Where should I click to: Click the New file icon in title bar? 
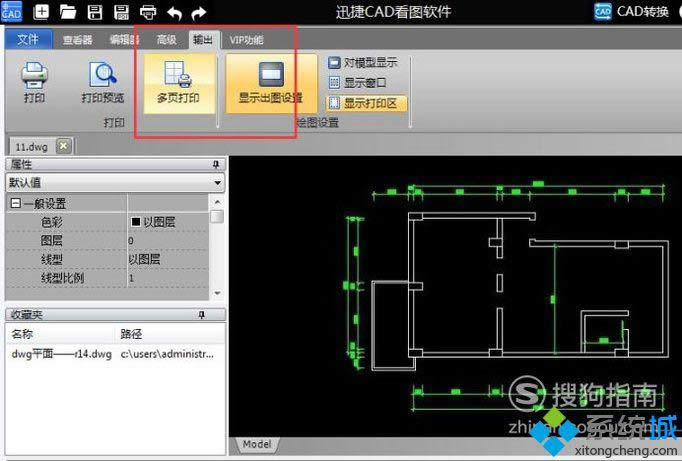41,12
